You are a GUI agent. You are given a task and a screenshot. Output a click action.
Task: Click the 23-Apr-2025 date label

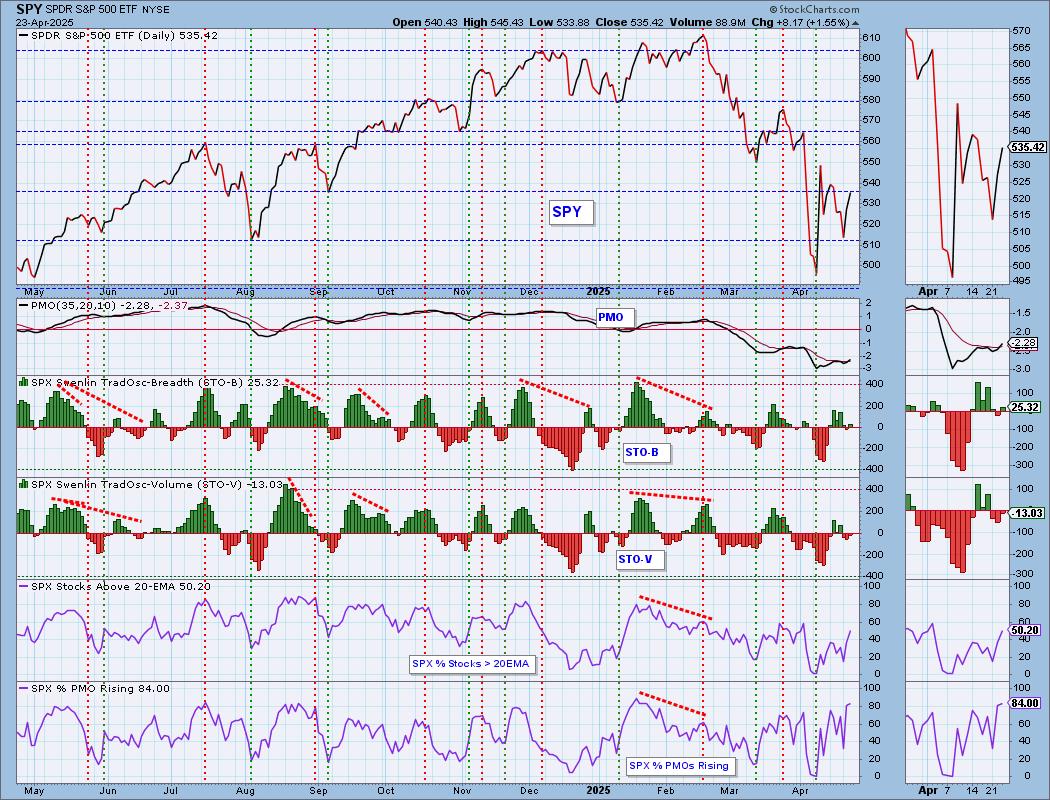(44, 22)
